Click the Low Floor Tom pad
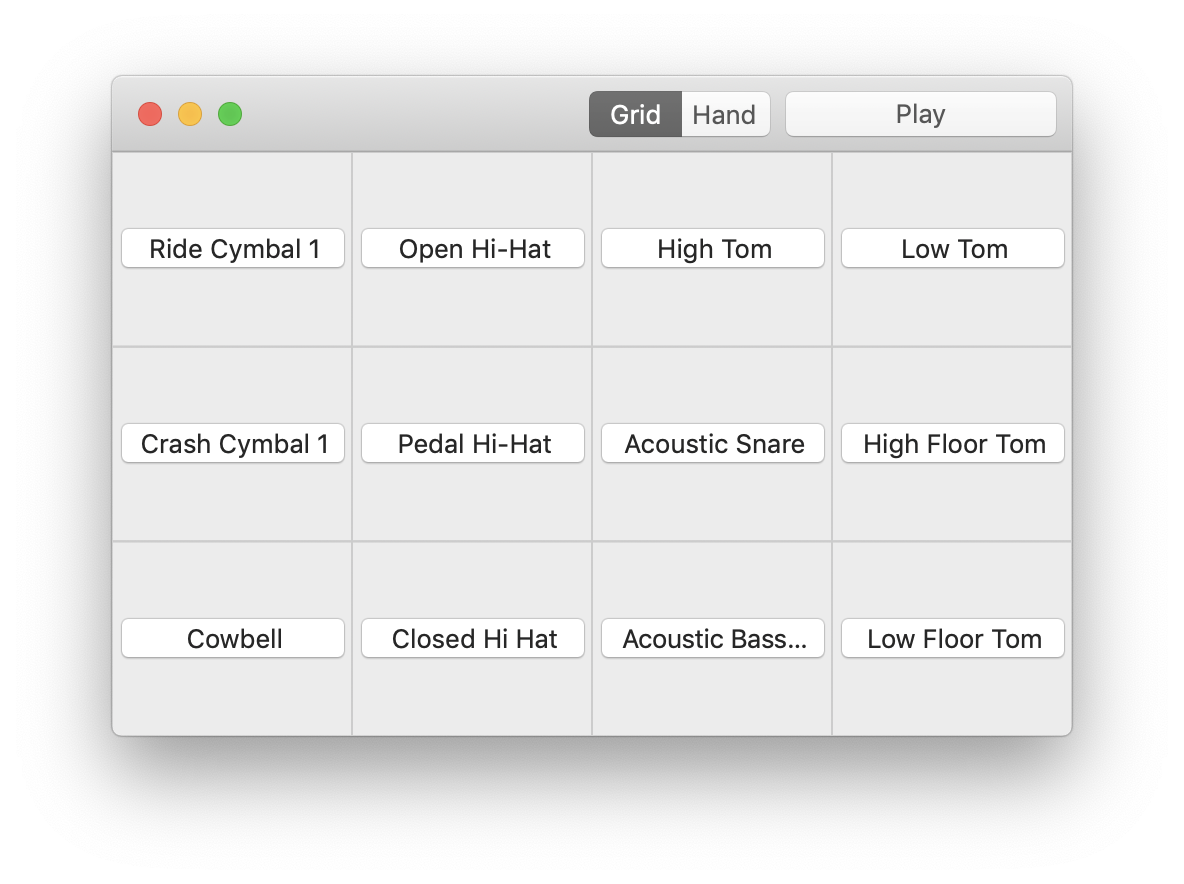The height and width of the screenshot is (884, 1184). click(x=953, y=638)
